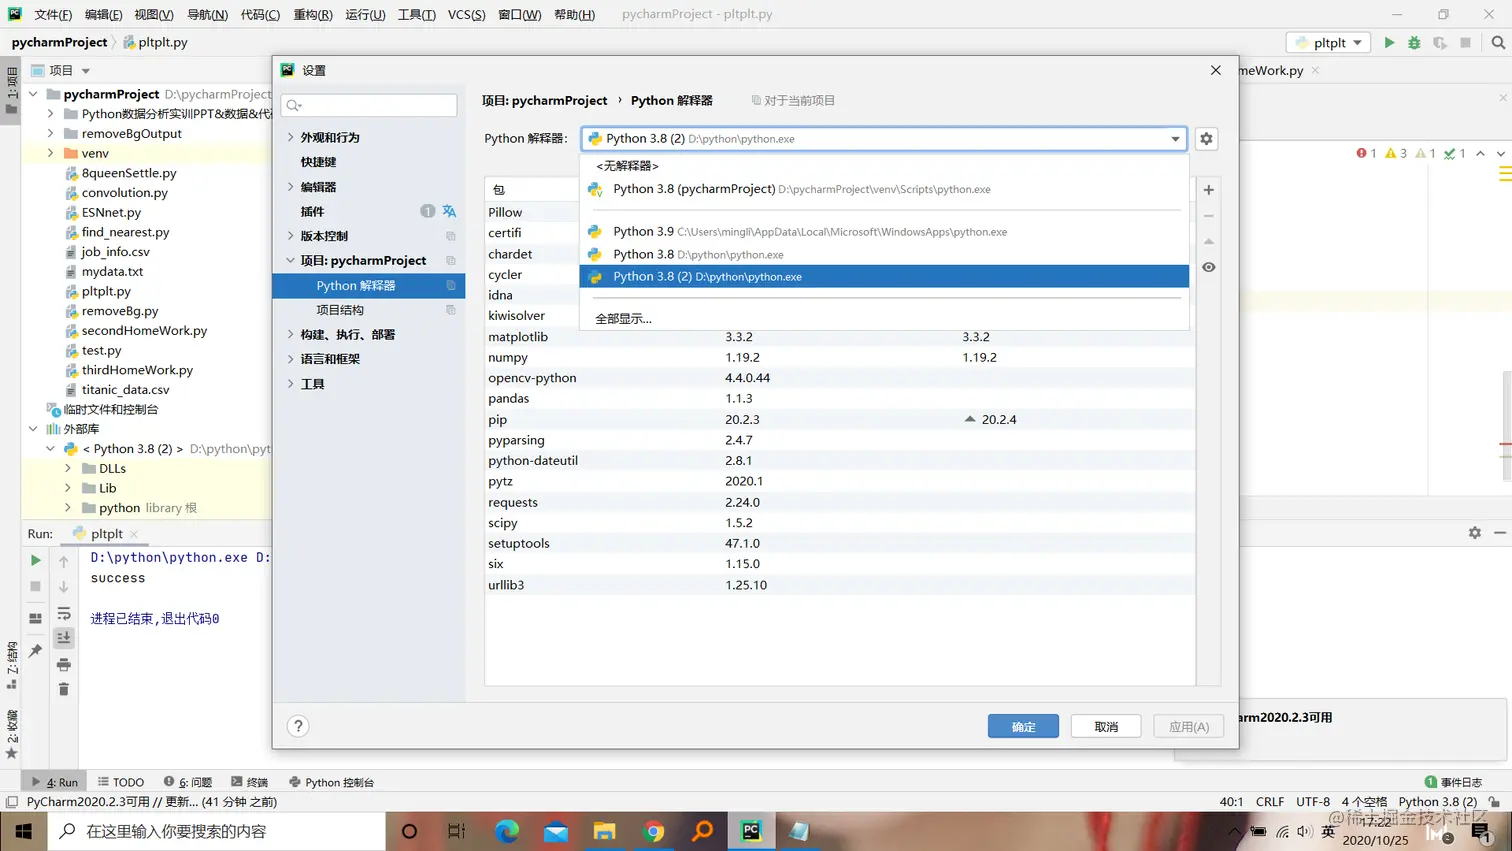This screenshot has height=851, width=1512.
Task: Select numpy package row
Action: pos(839,357)
